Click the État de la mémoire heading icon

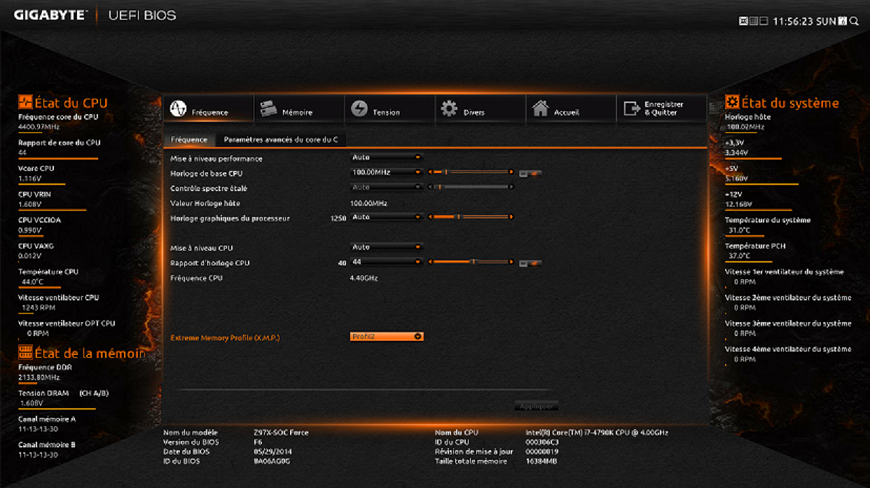click(25, 352)
